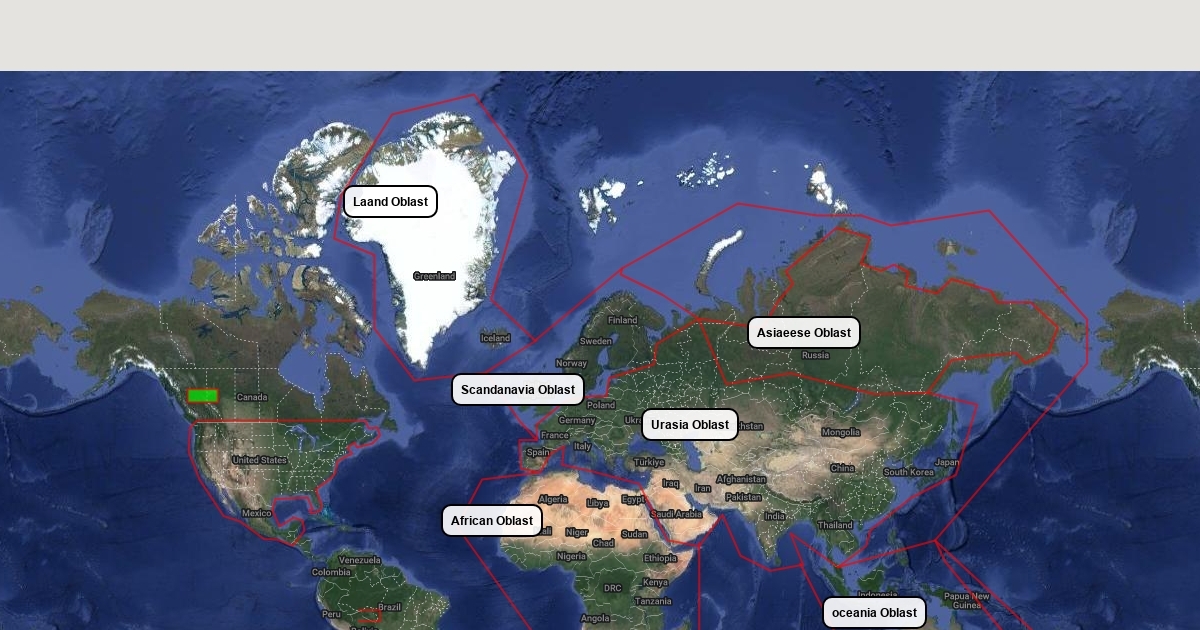This screenshot has height=630, width=1200.
Task: Click the Asiaeese Oblast label
Action: point(803,333)
